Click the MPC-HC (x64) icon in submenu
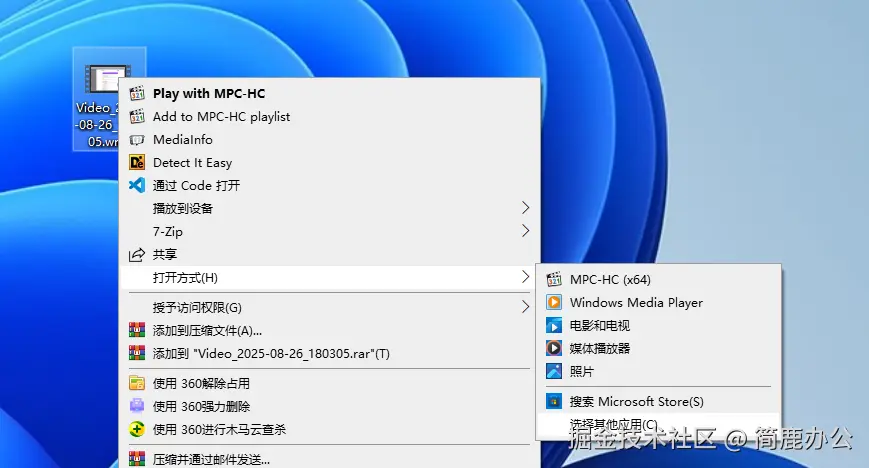 point(554,279)
